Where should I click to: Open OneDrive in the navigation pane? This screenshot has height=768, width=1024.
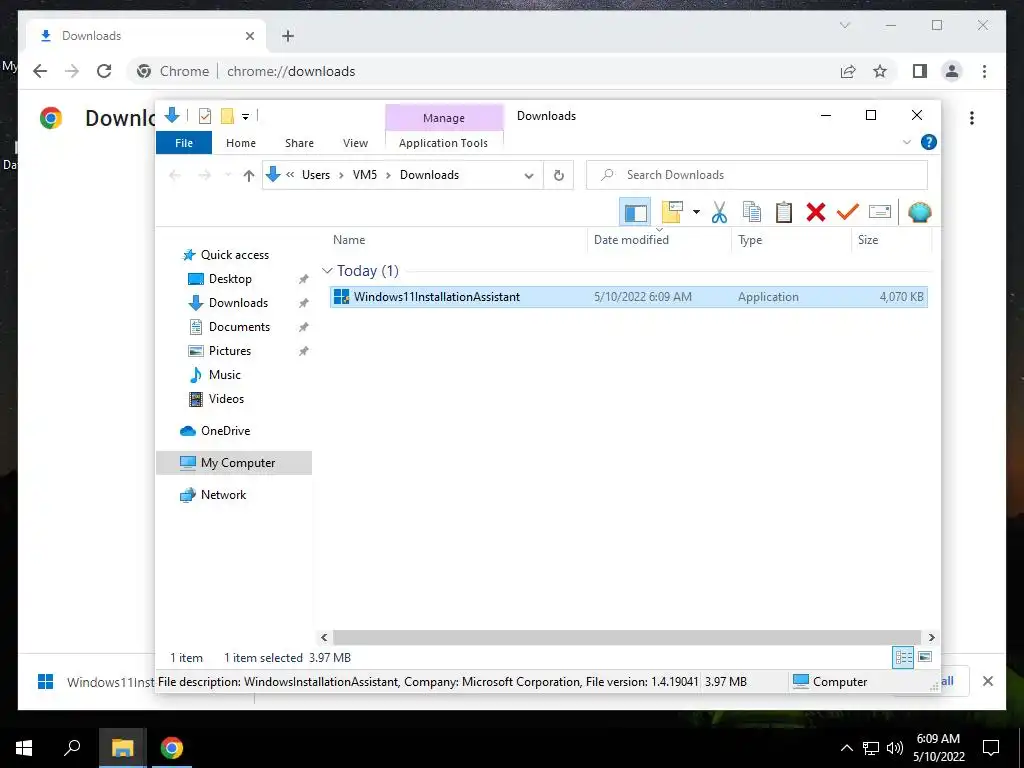(x=225, y=431)
